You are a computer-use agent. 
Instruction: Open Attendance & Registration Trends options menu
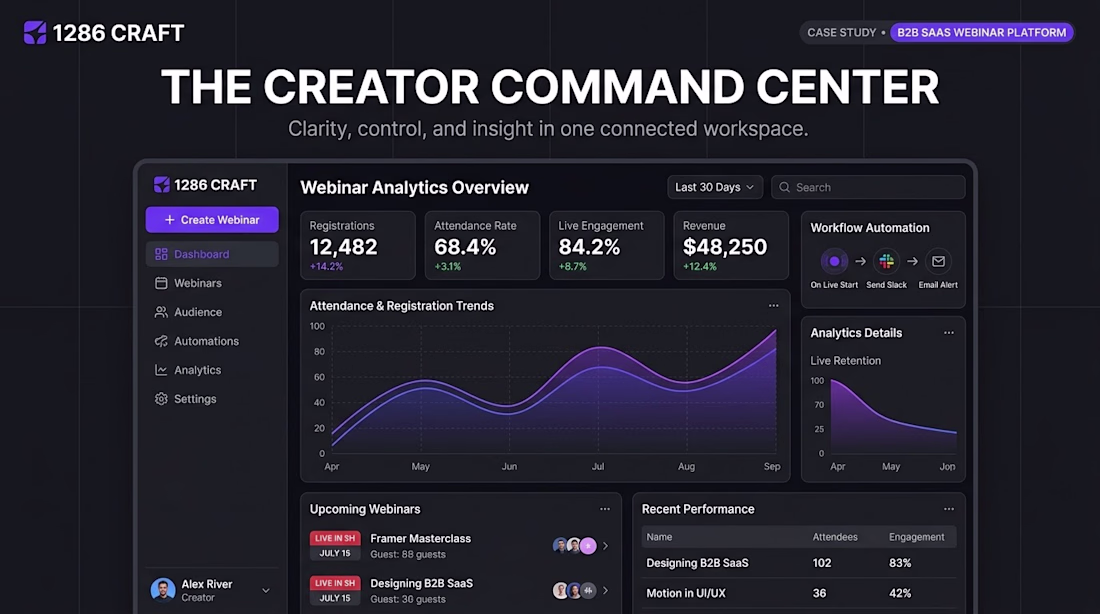coord(773,305)
